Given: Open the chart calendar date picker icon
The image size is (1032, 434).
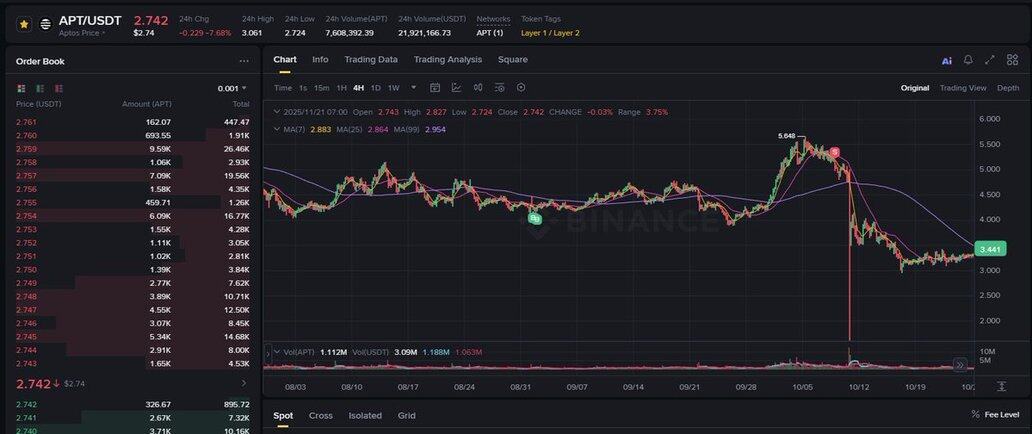Looking at the screenshot, I should (435, 88).
